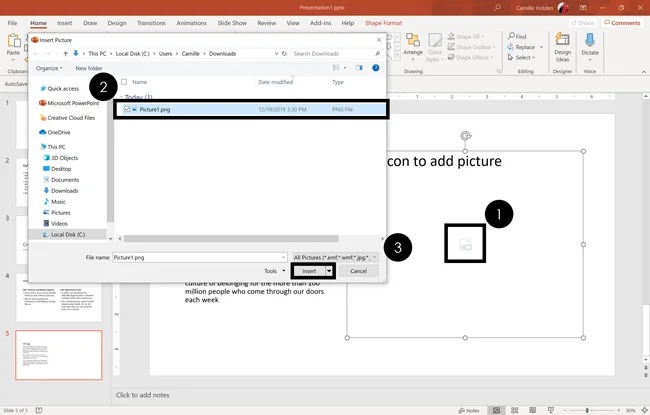Toggle the Picture1.png file checkbox
Image resolution: width=650 pixels, height=415 pixels.
tap(127, 109)
